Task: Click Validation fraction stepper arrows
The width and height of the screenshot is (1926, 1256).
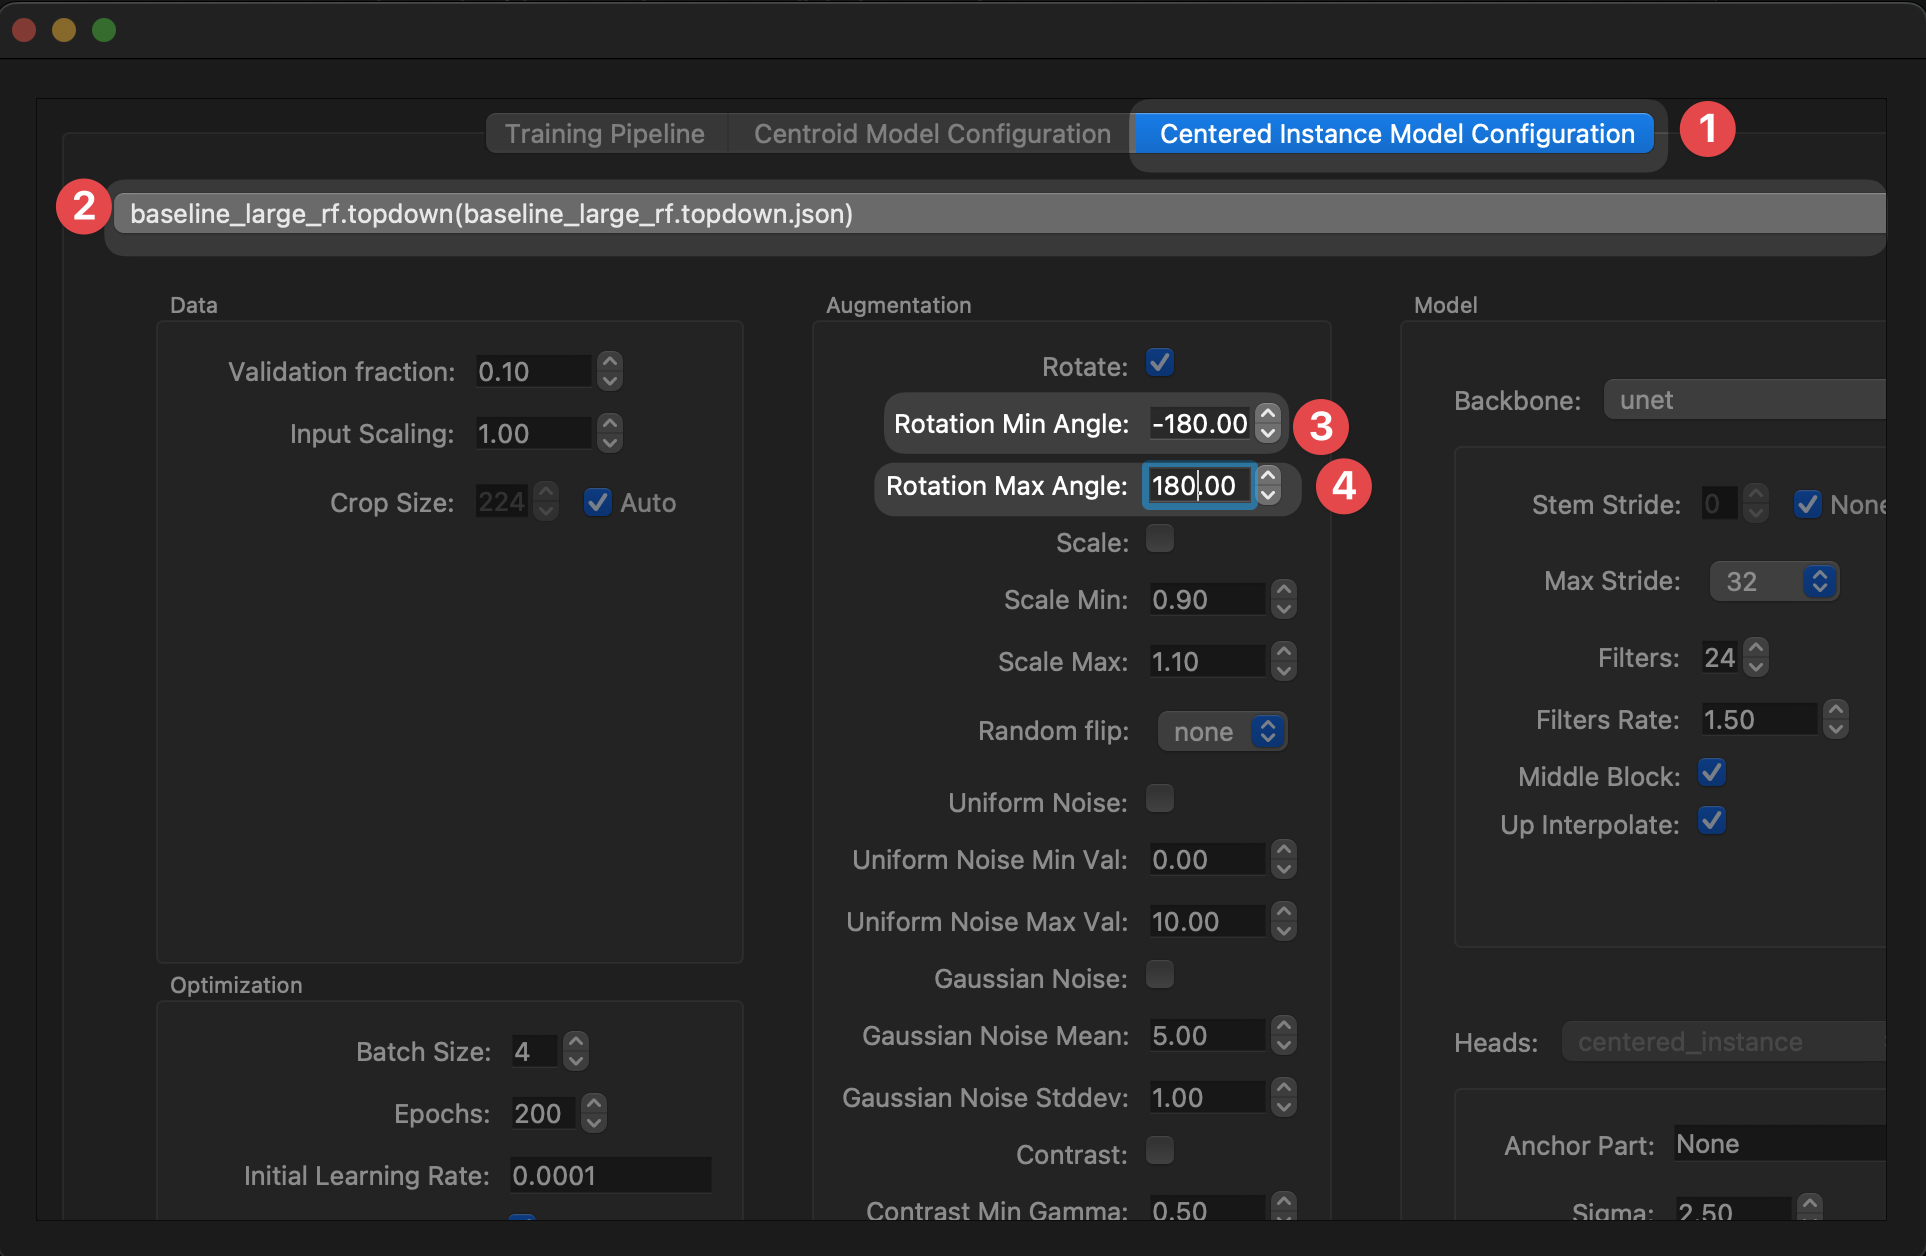Action: pyautogui.click(x=609, y=371)
